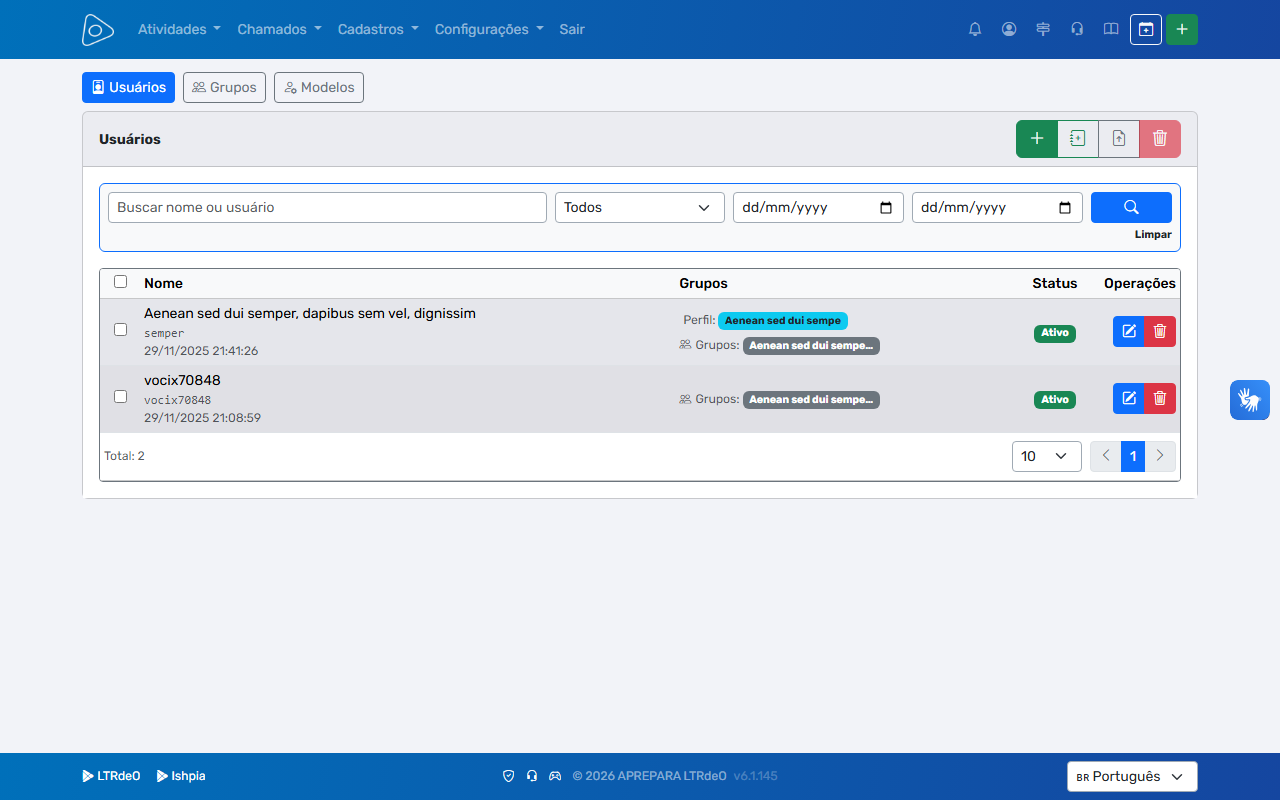Click the Limpar link

pyautogui.click(x=1153, y=235)
